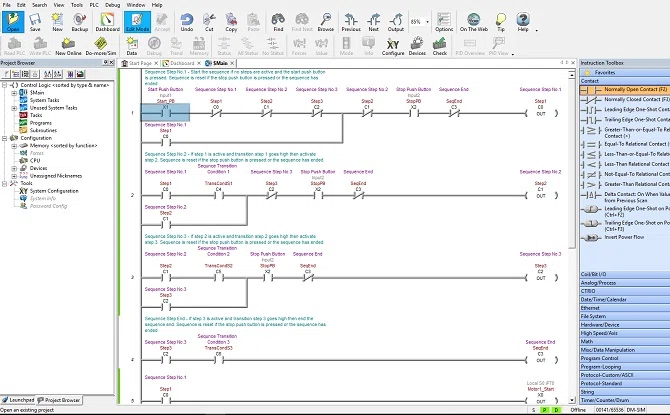This screenshot has width=670, height=415.
Task: Click the Find binoculars icon
Action: tap(278, 22)
